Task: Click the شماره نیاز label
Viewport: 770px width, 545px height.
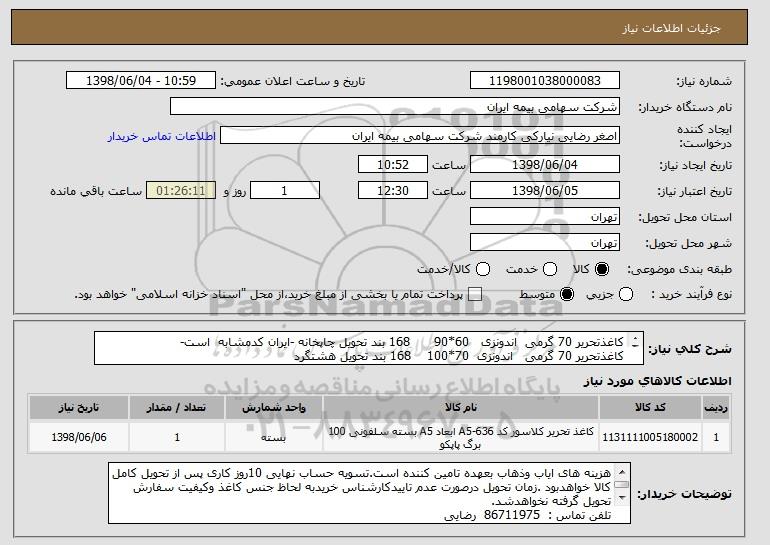Action: (704, 82)
